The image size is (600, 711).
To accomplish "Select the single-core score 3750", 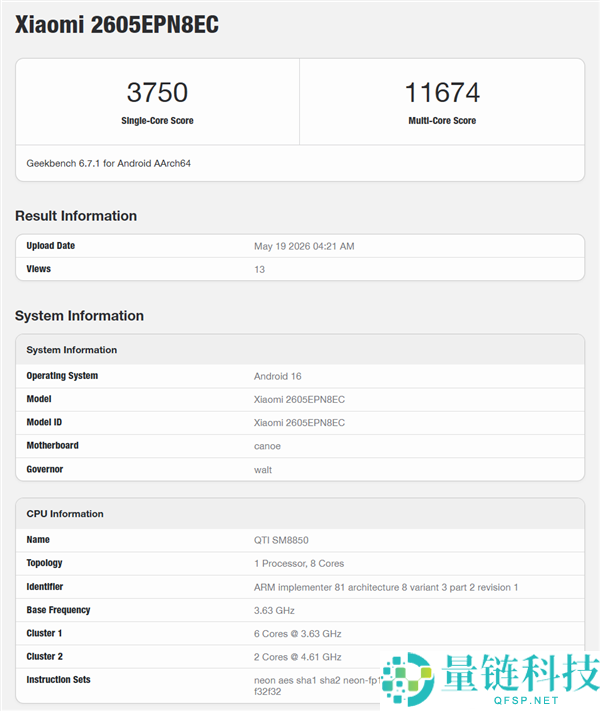I will [x=157, y=93].
